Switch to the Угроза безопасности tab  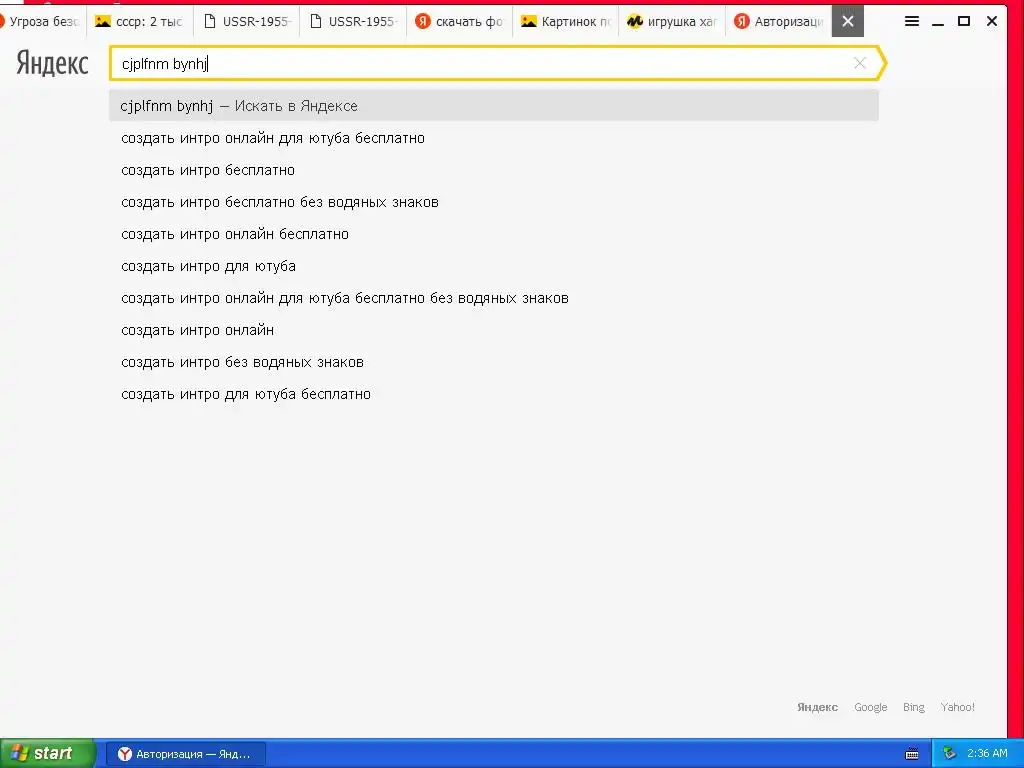[x=40, y=22]
